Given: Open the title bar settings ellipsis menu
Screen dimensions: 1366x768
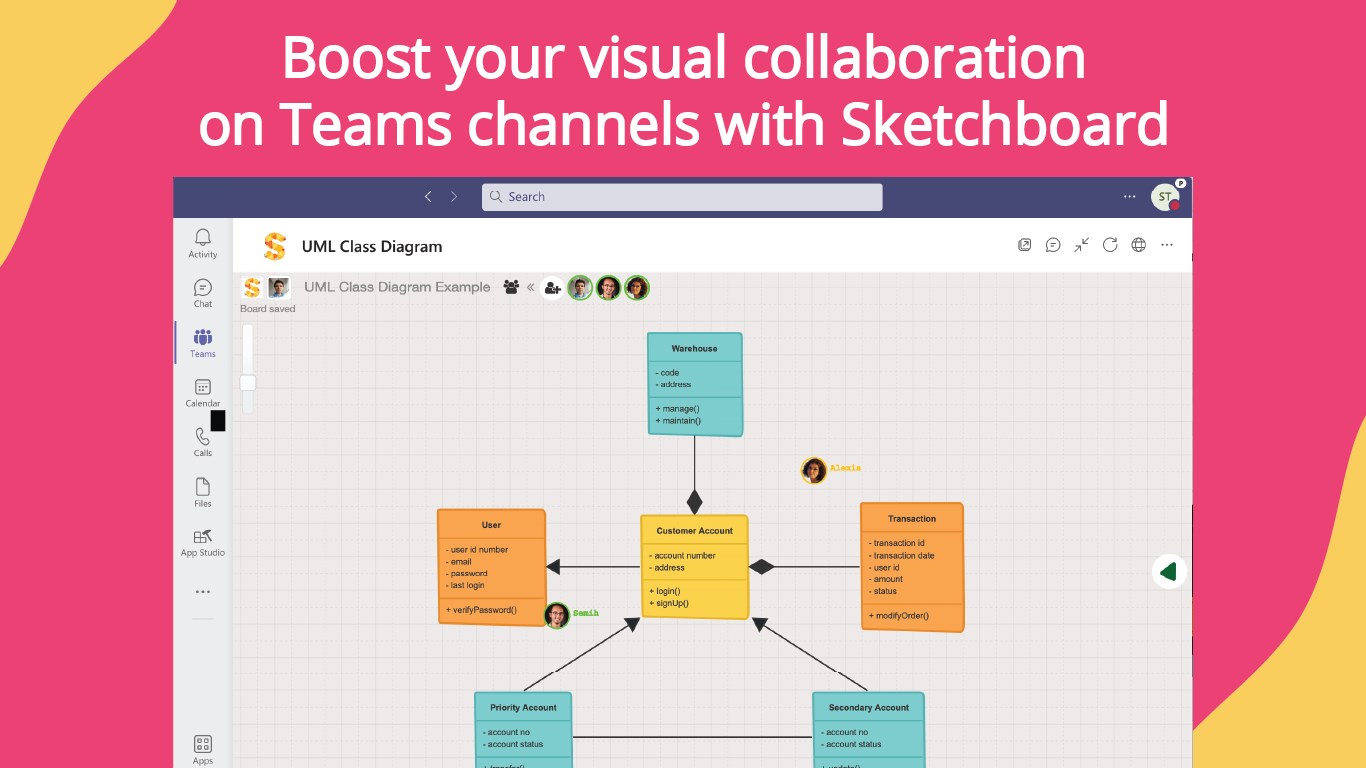Looking at the screenshot, I should (1130, 197).
